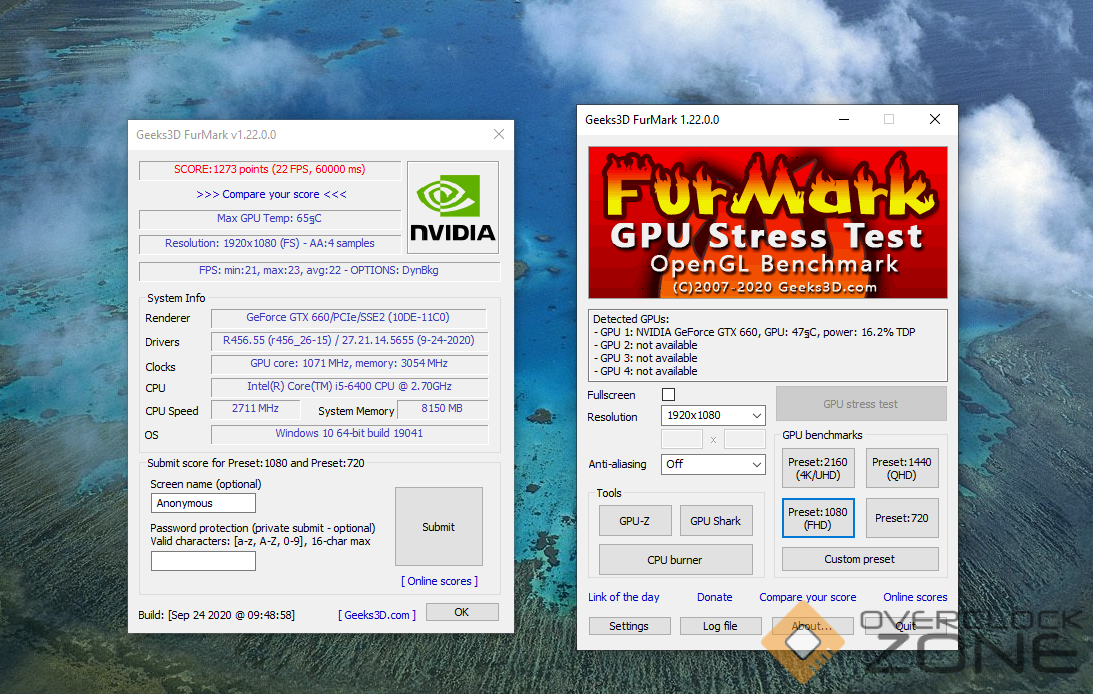Screen dimensions: 1093x694
Task: Open the Link of the day
Action: point(623,597)
